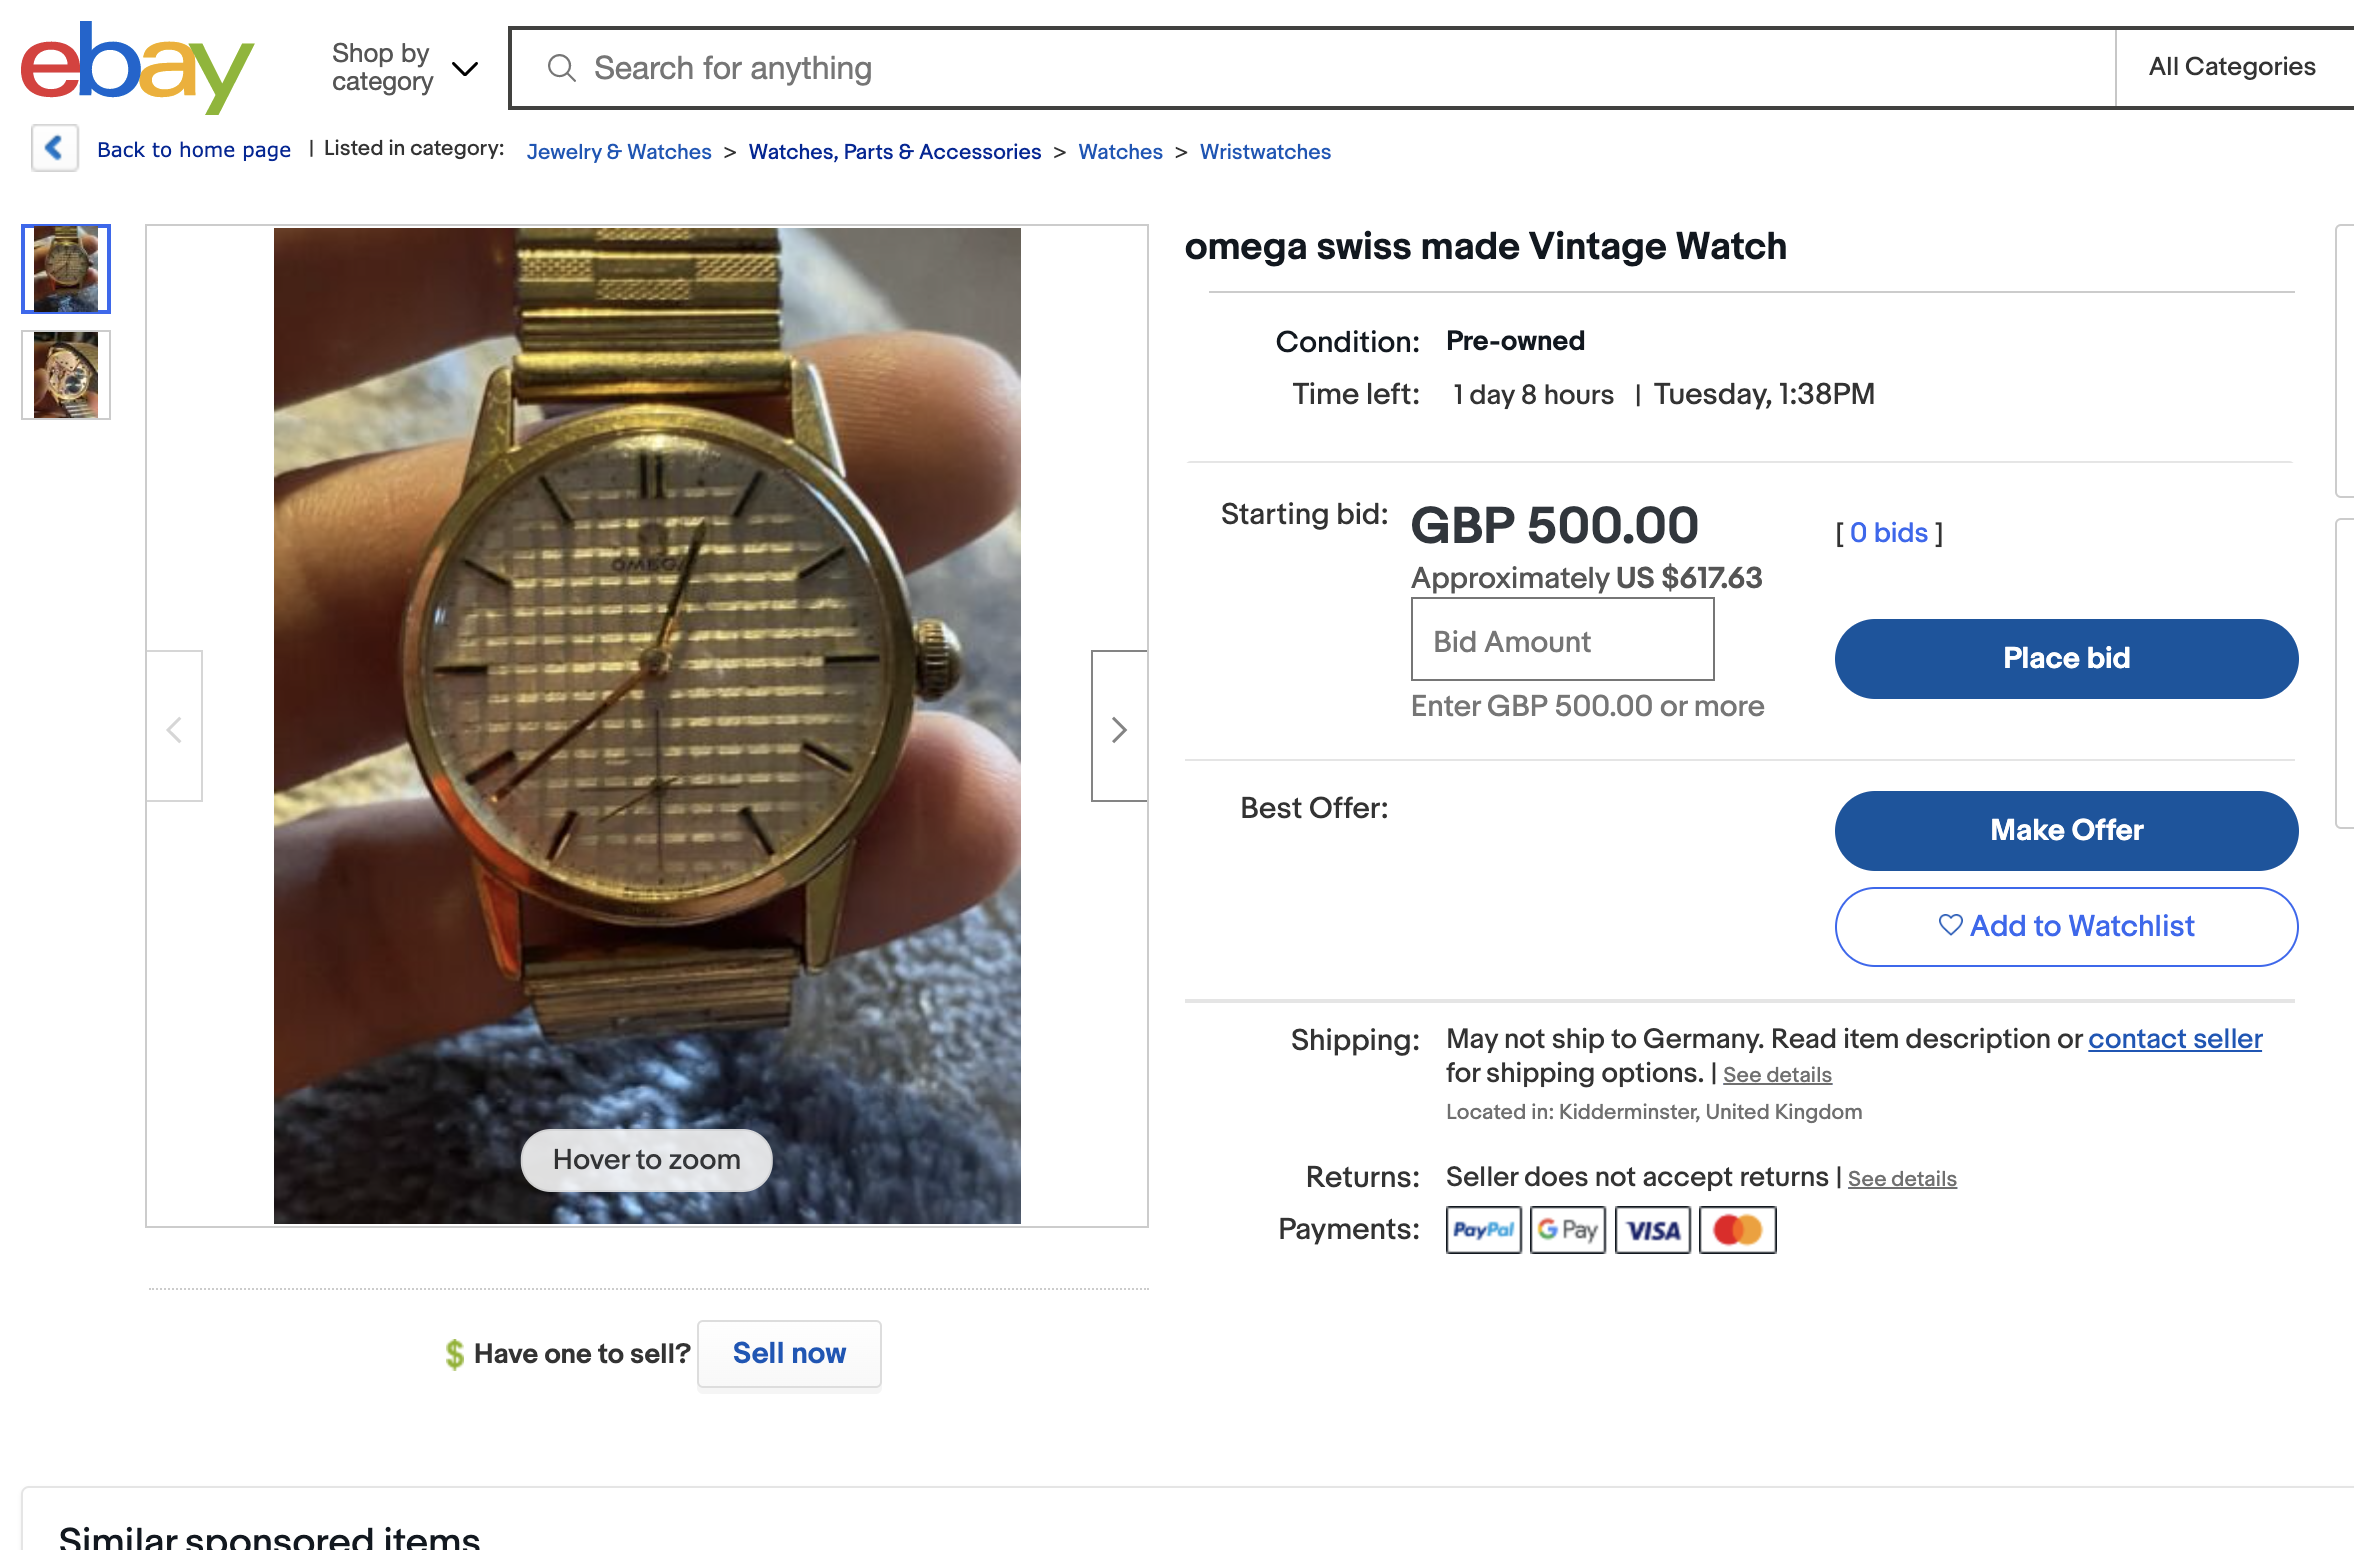Screen dimensions: 2354x1550
Task: Open the All Categories dropdown
Action: pos(2232,67)
